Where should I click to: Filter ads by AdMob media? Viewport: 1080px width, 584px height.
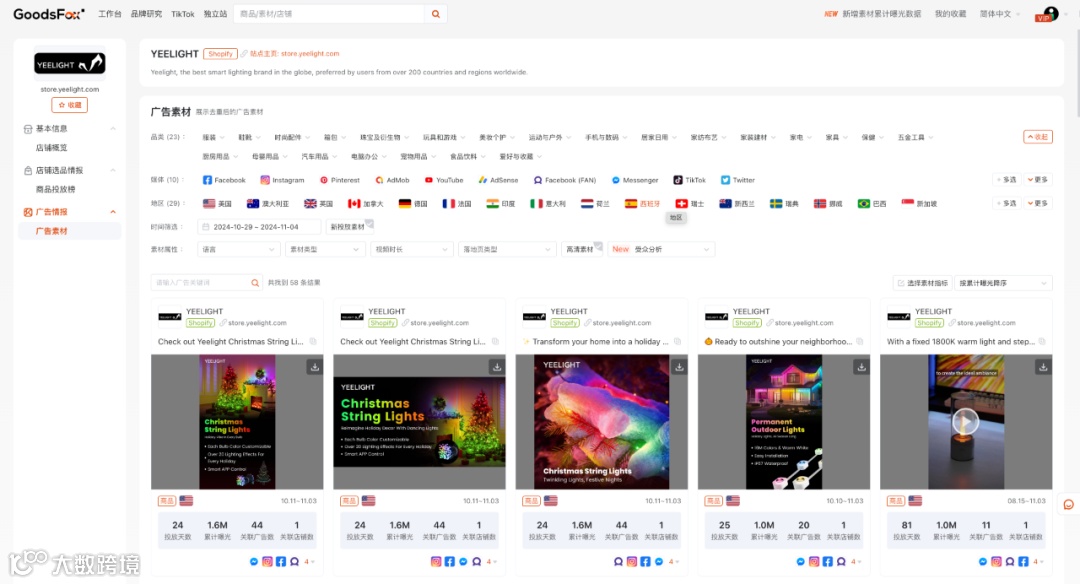click(392, 180)
